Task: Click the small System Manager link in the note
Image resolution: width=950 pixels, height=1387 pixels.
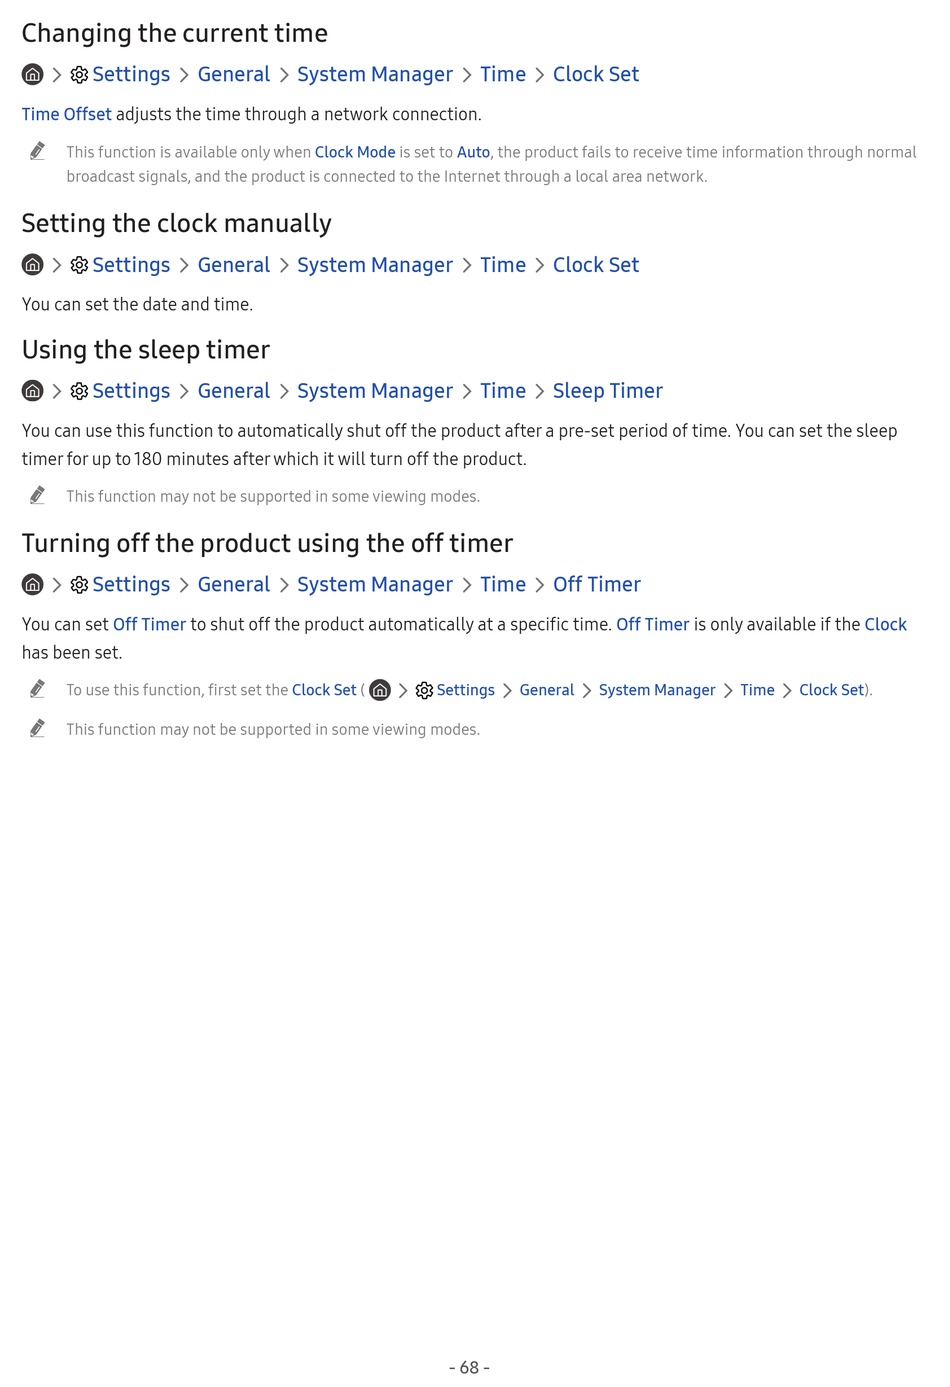Action: pyautogui.click(x=657, y=691)
